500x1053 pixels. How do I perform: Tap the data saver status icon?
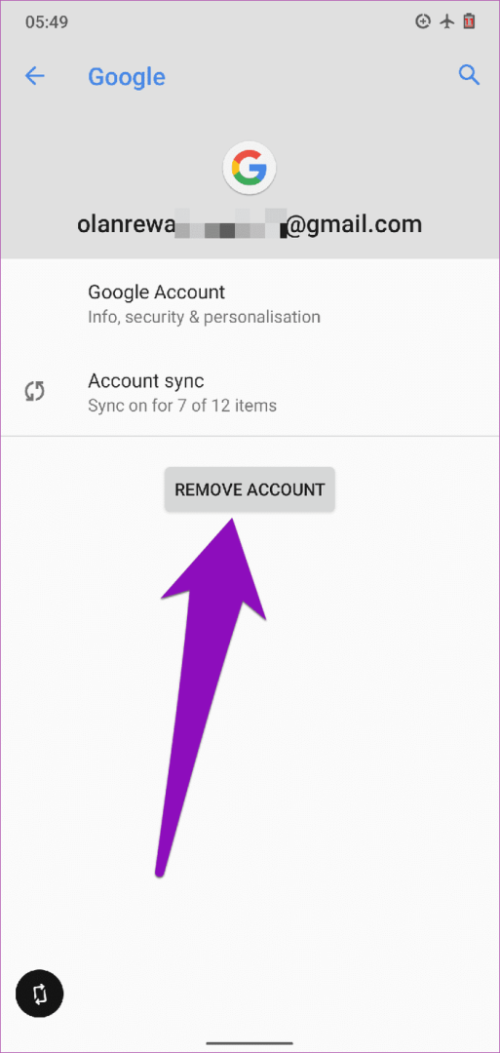tap(423, 21)
